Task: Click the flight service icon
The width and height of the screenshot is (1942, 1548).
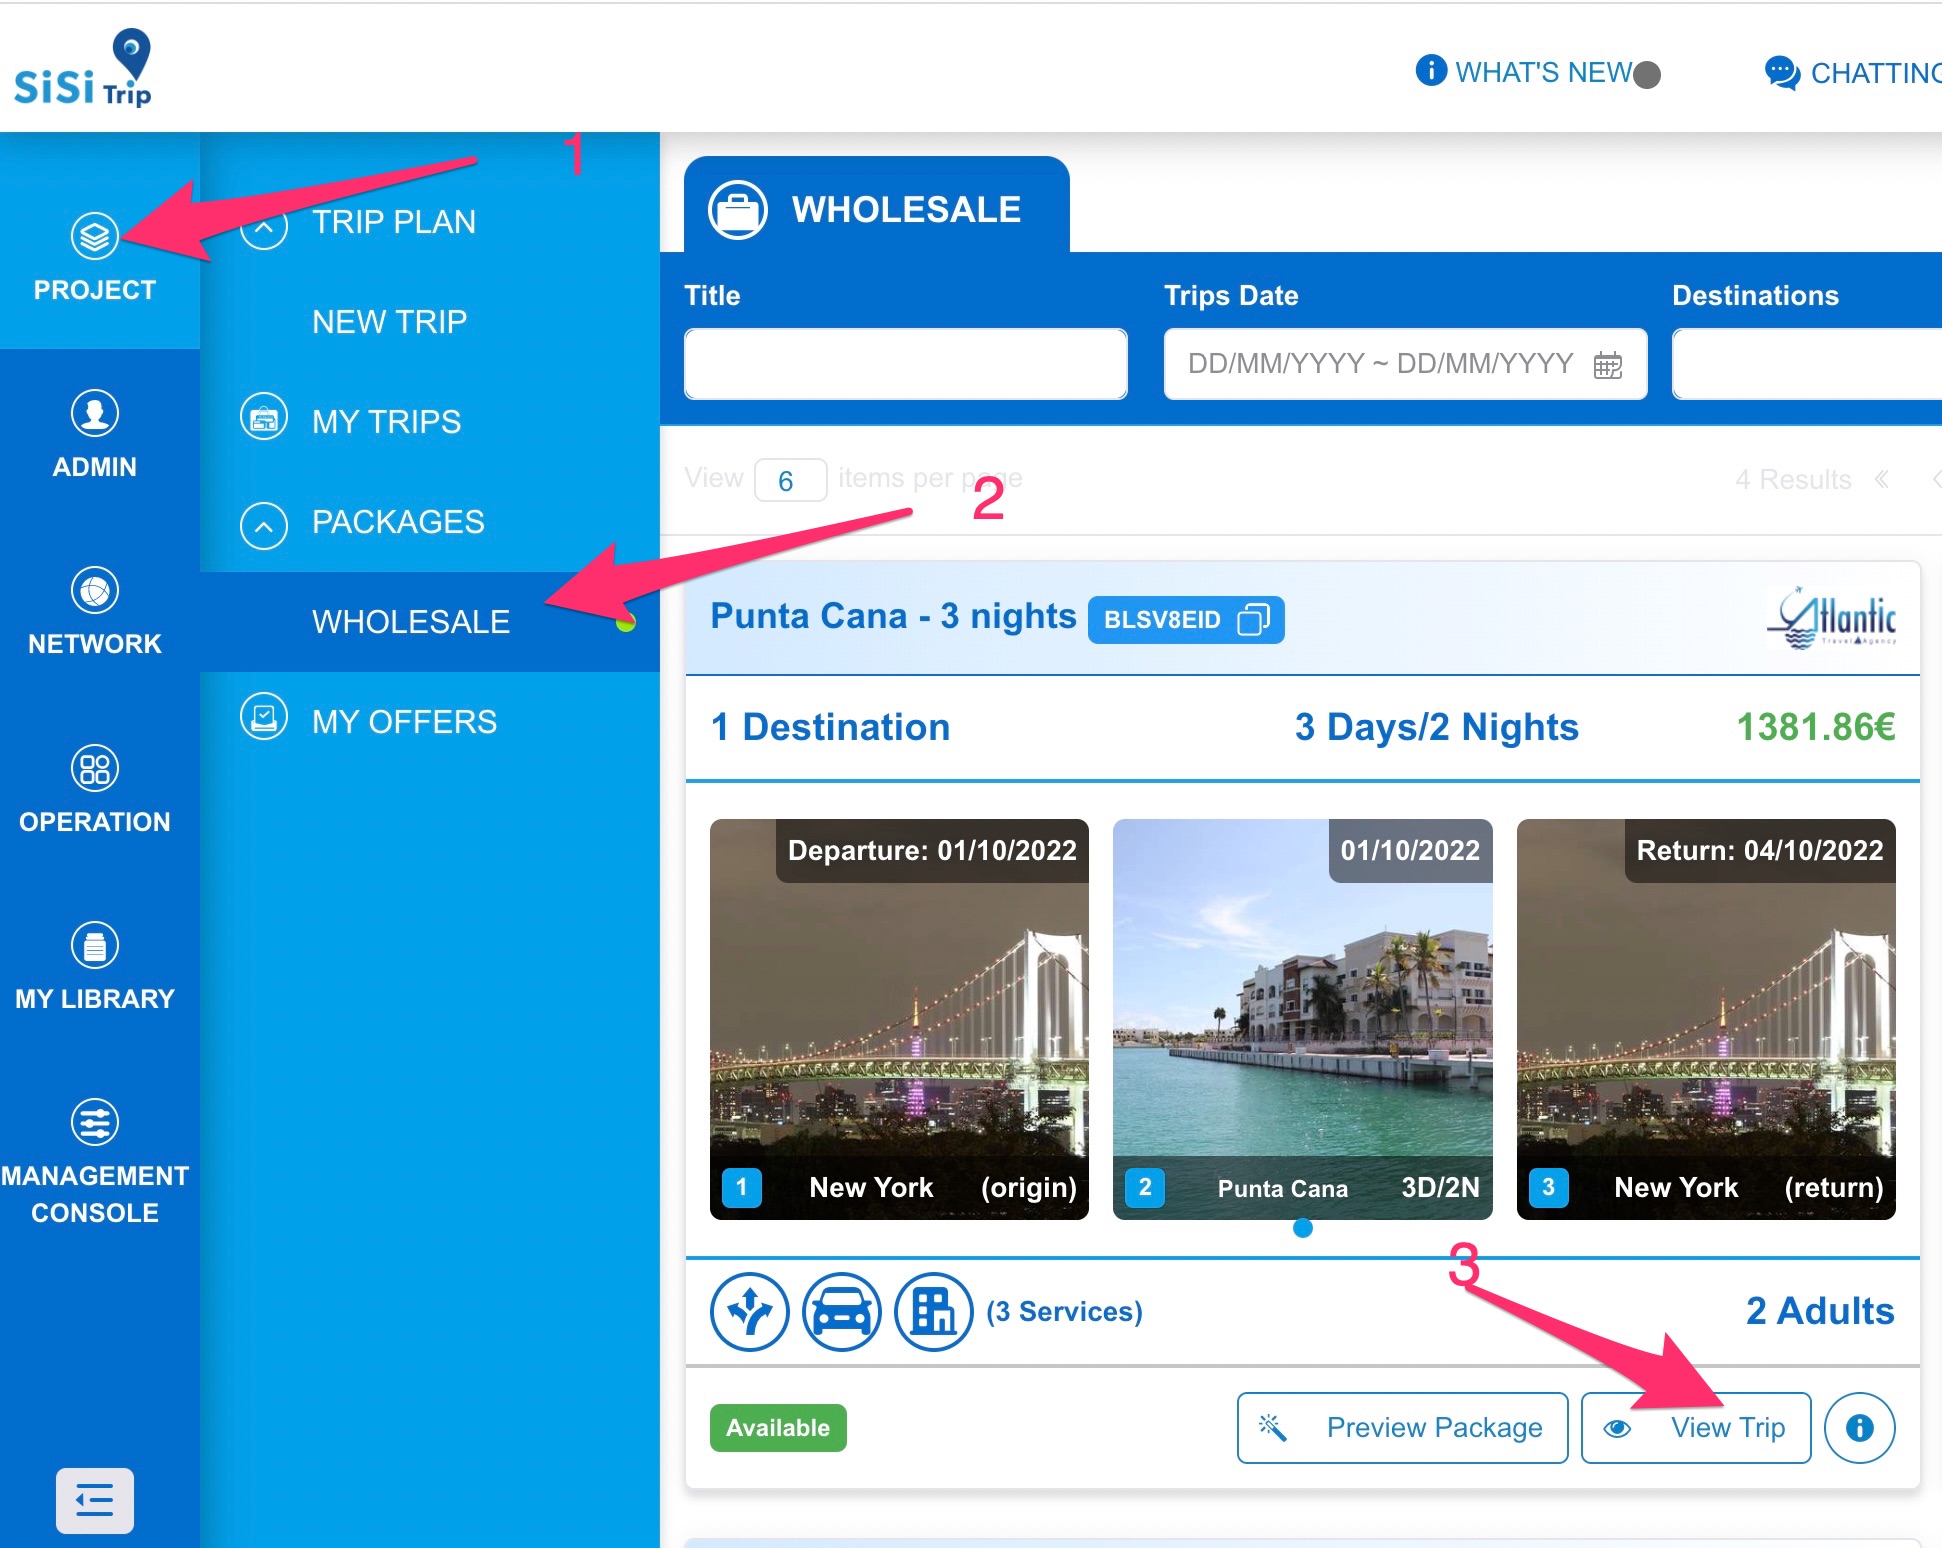Action: 750,1311
